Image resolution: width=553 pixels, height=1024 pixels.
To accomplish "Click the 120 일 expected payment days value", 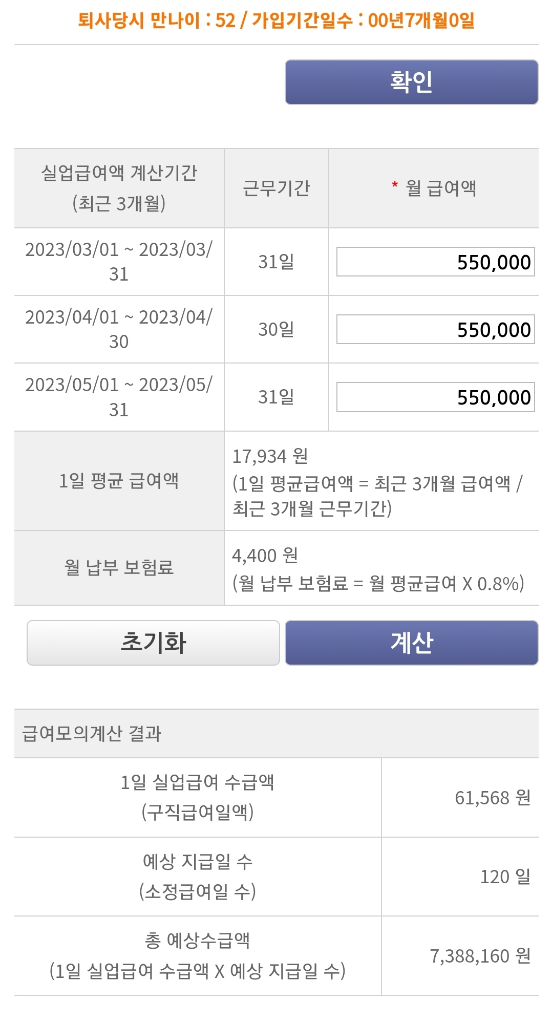I will point(505,876).
